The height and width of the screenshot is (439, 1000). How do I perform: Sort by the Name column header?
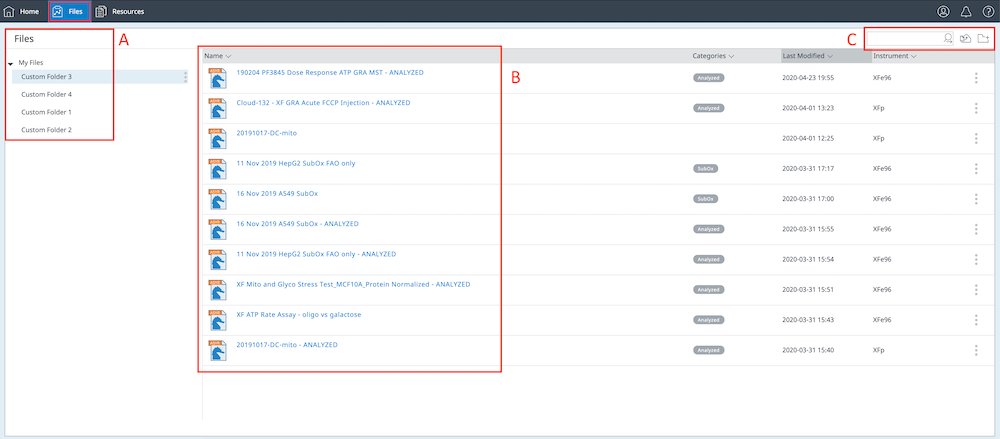coord(214,56)
